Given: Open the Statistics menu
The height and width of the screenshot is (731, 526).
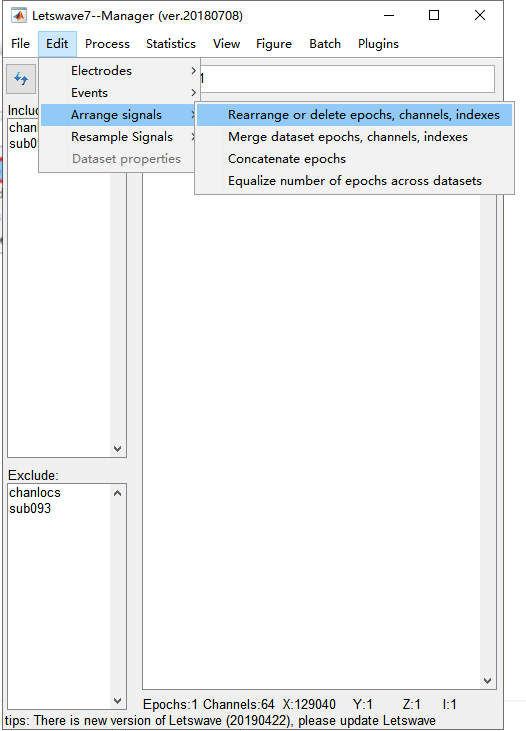Looking at the screenshot, I should click(x=171, y=44).
